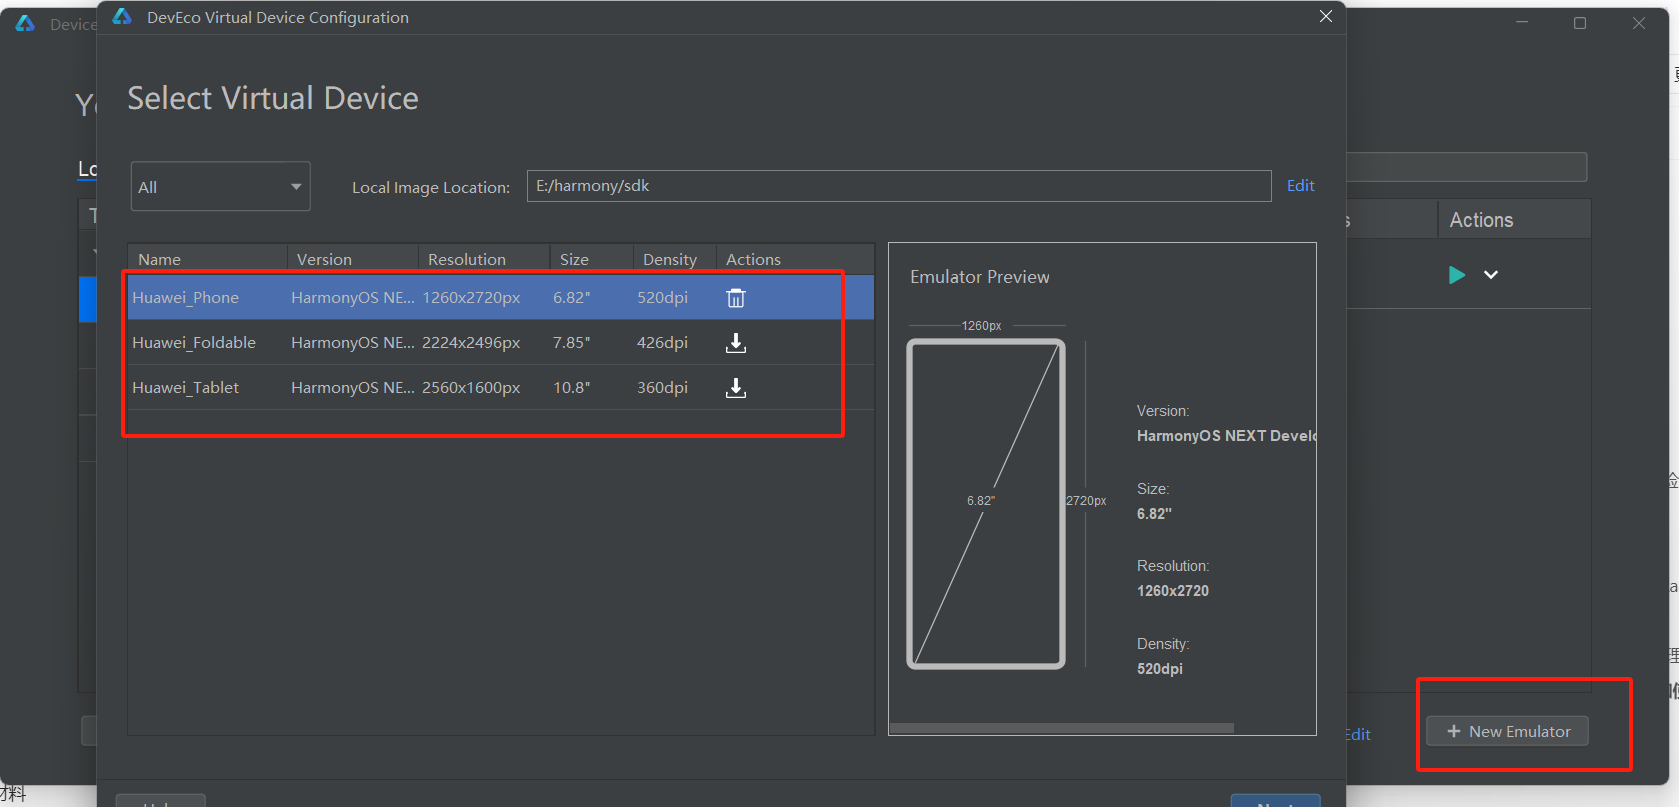Sort by the Name column header
Image resolution: width=1679 pixels, height=807 pixels.
[x=207, y=259]
